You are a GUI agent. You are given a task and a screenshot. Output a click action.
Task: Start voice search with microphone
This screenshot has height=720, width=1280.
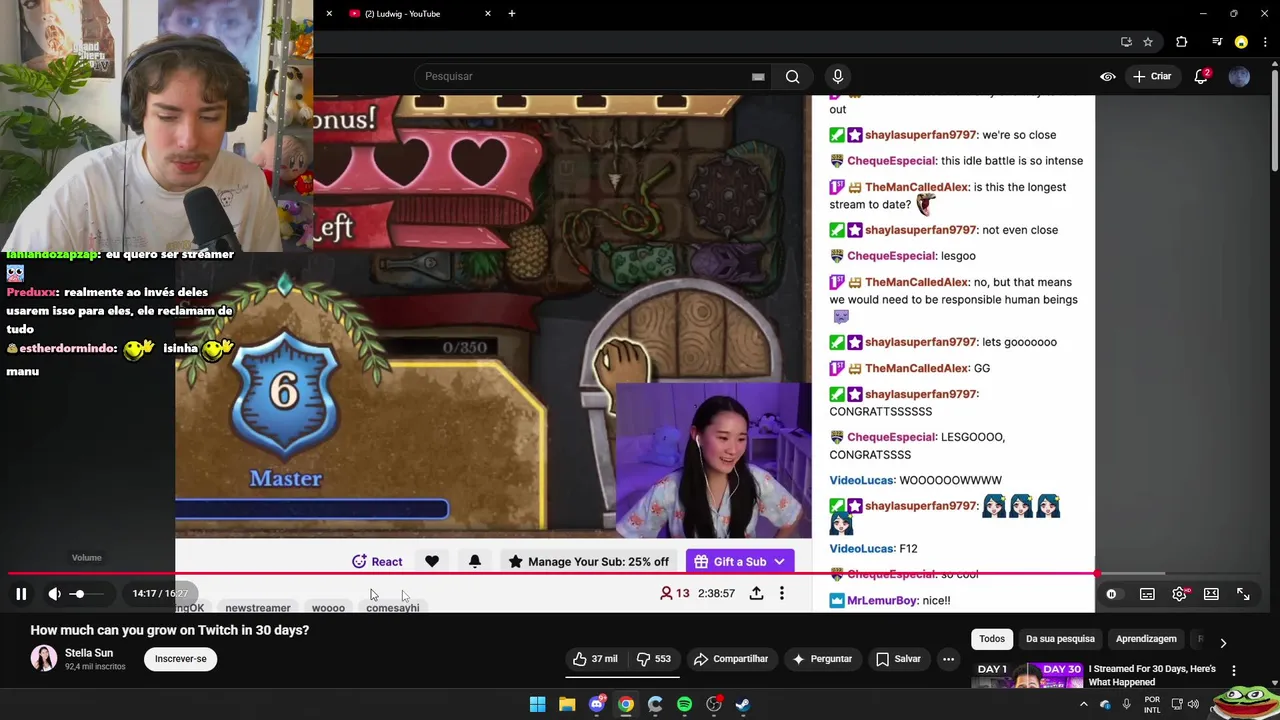click(x=838, y=76)
